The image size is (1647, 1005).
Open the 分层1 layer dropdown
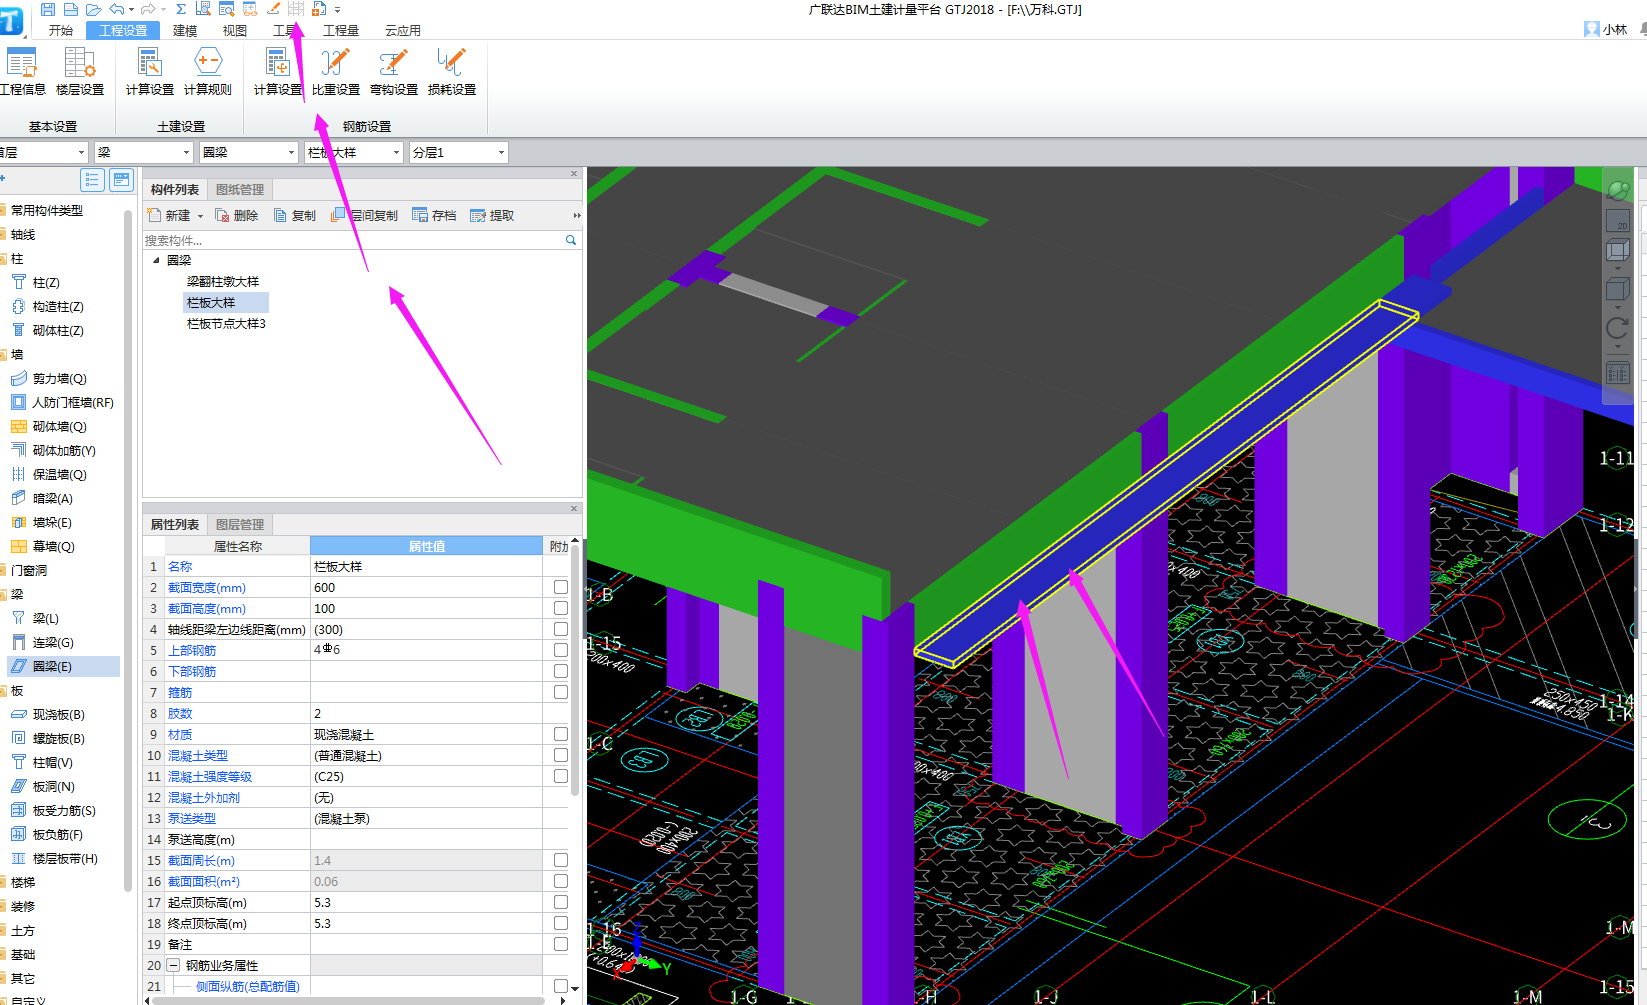pyautogui.click(x=458, y=152)
